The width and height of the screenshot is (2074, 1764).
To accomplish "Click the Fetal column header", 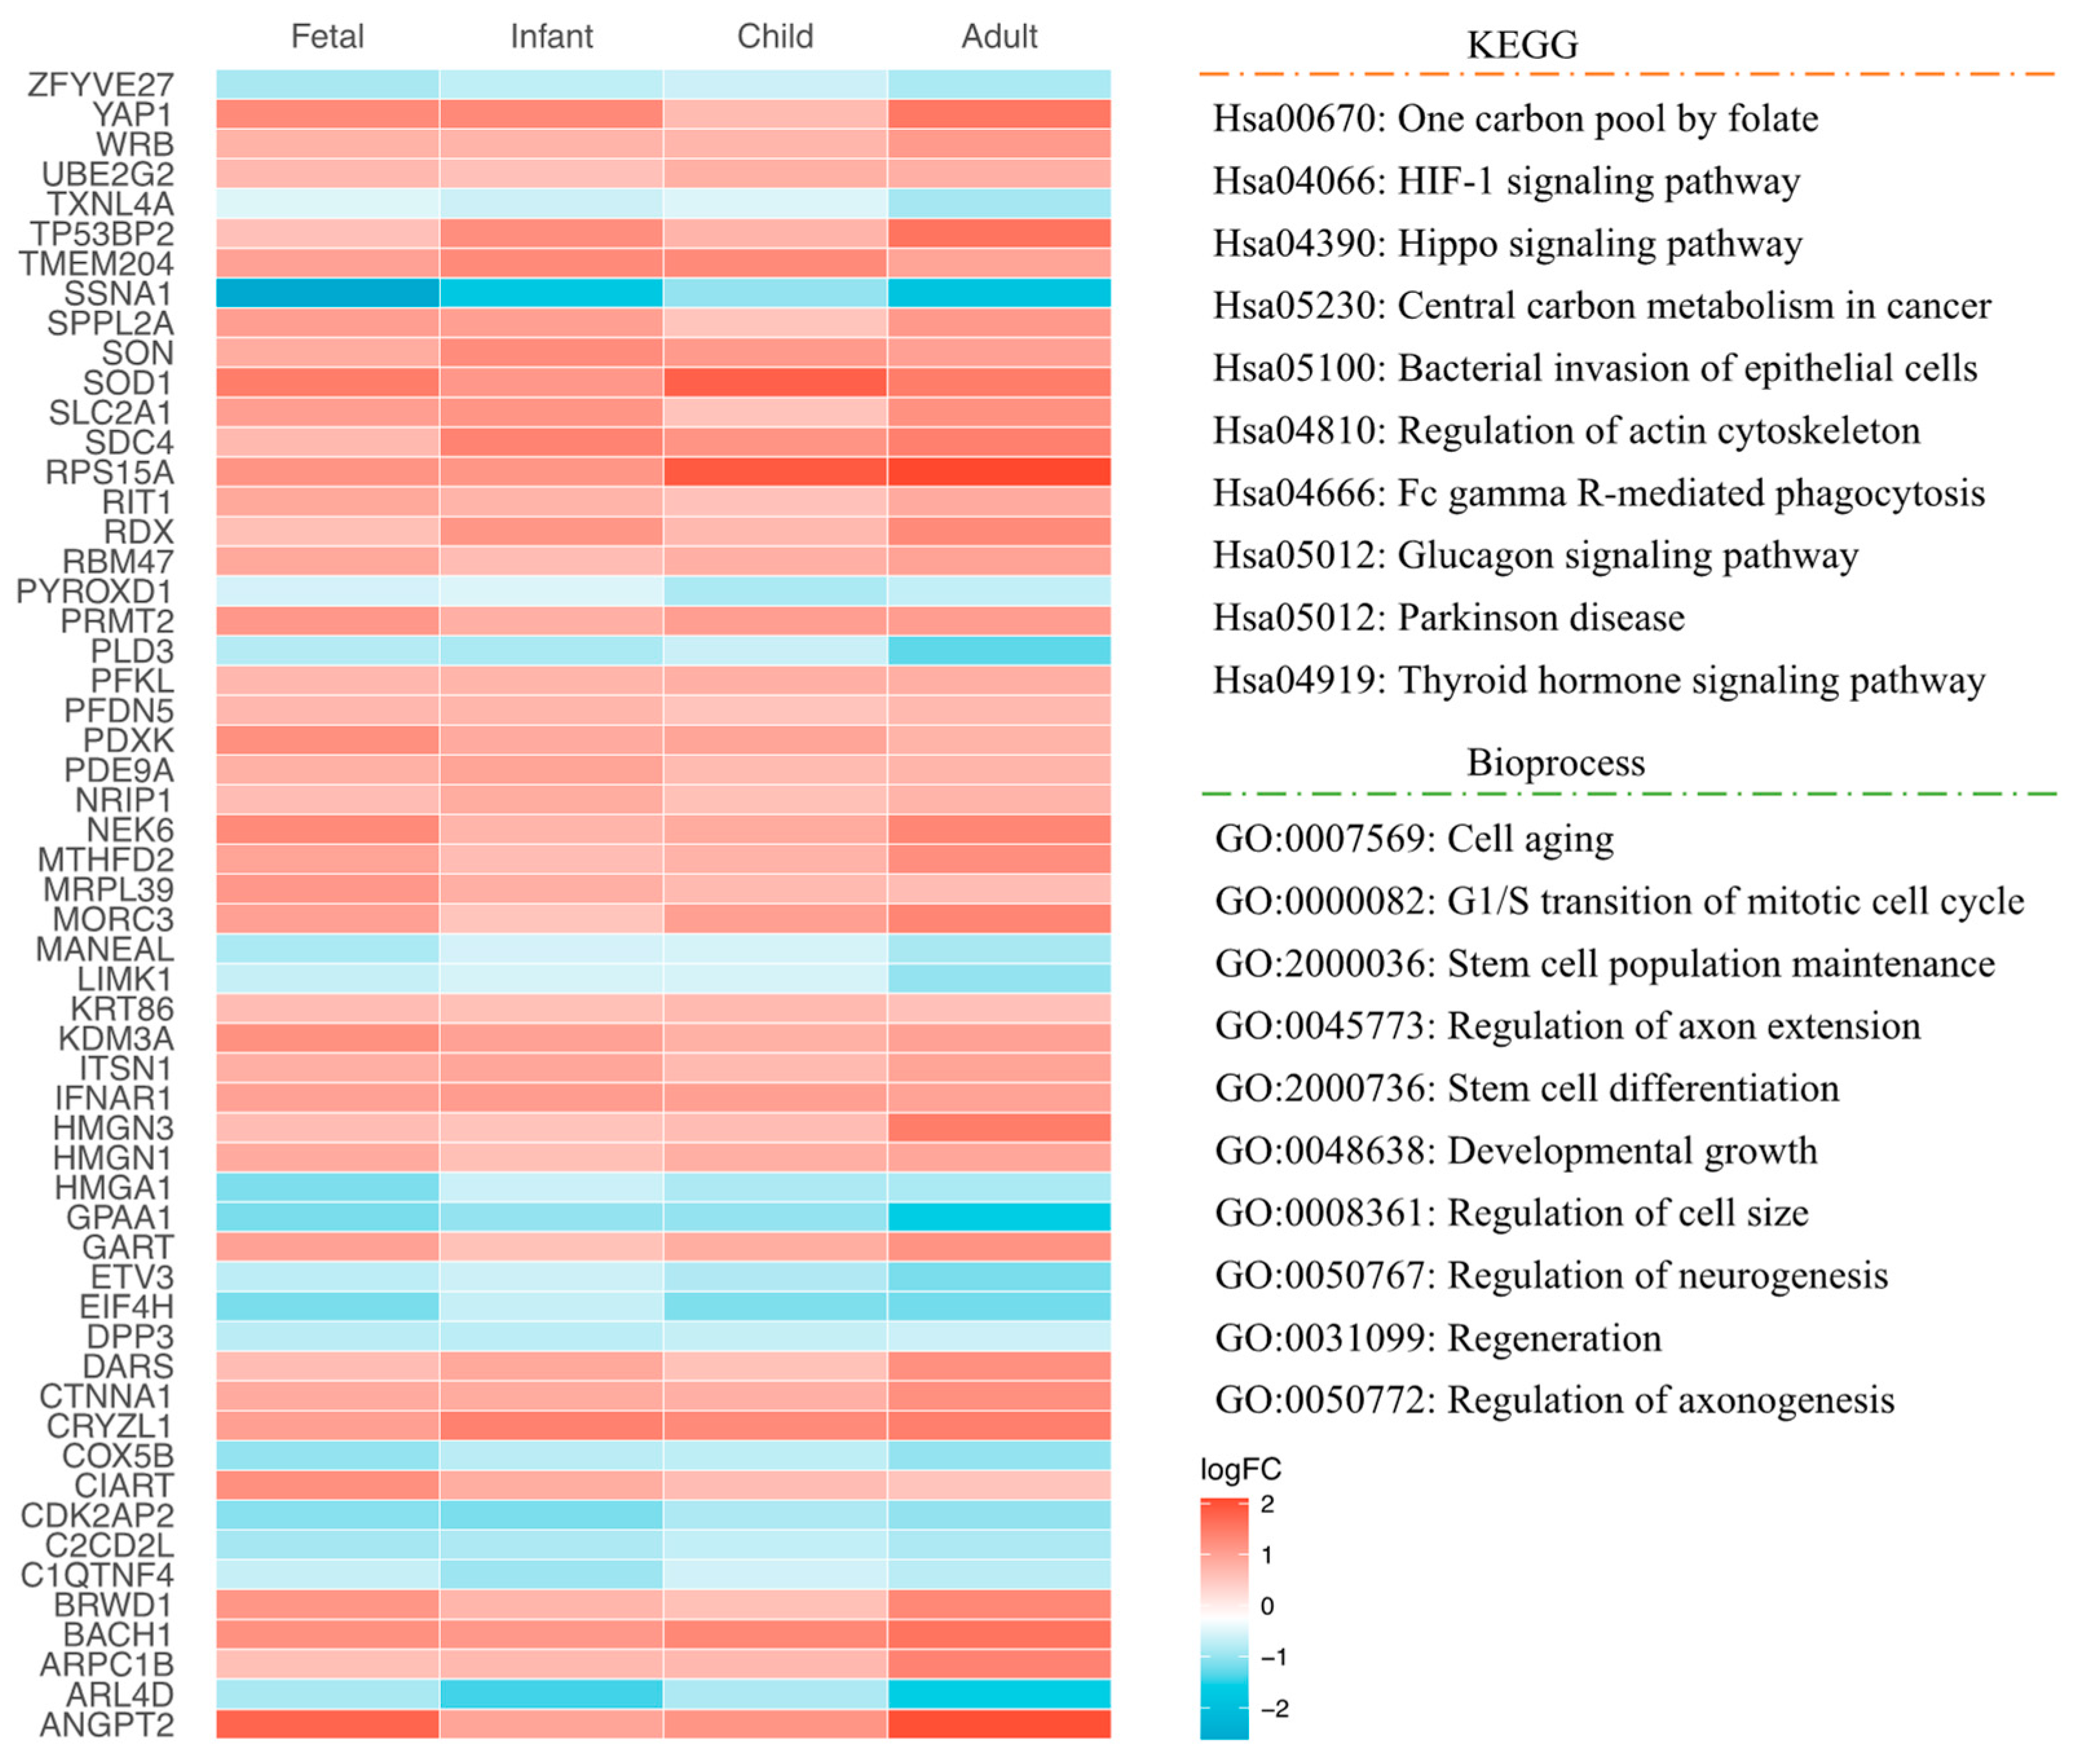I will 327,36.
